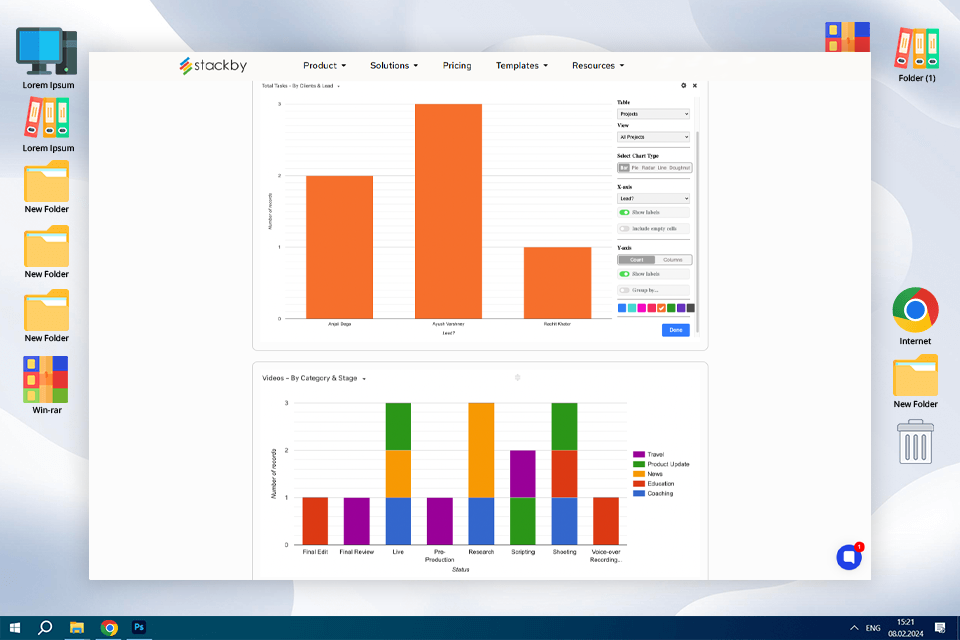Image resolution: width=960 pixels, height=640 pixels.
Task: Expand Total Tasks - By Clients & Lead title menu
Action: pyautogui.click(x=339, y=86)
